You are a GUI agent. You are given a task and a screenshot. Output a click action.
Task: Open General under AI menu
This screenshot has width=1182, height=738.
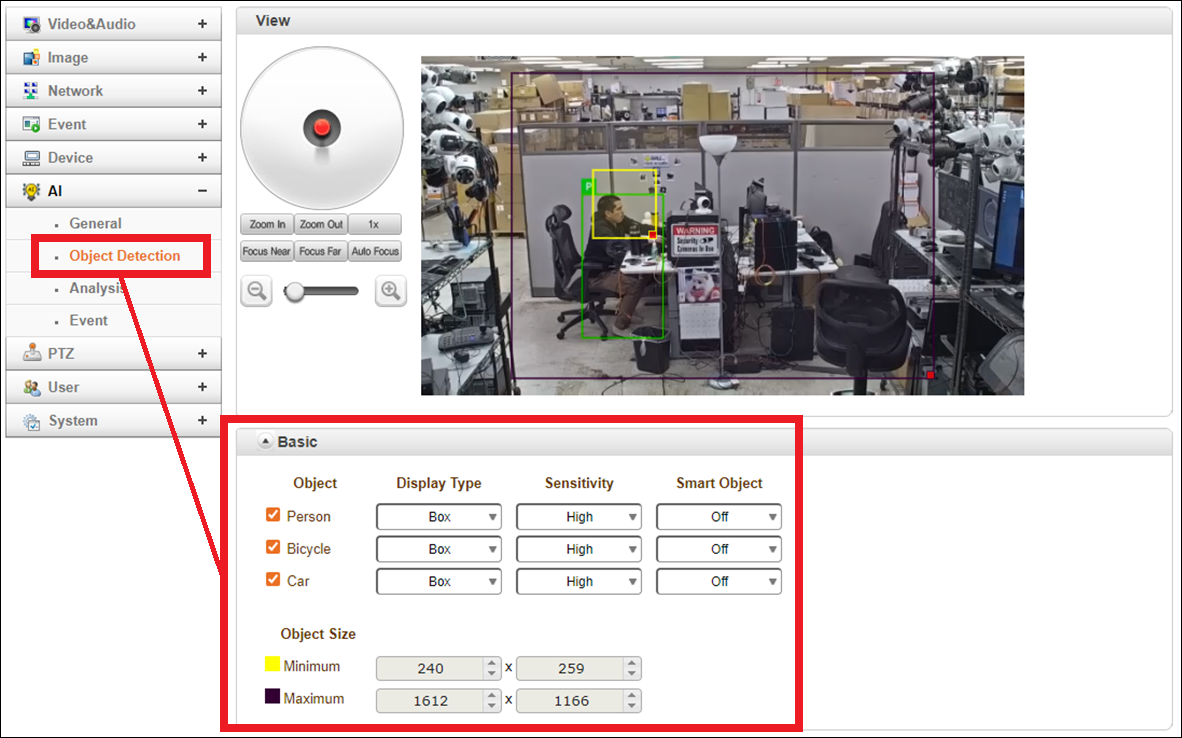[95, 223]
